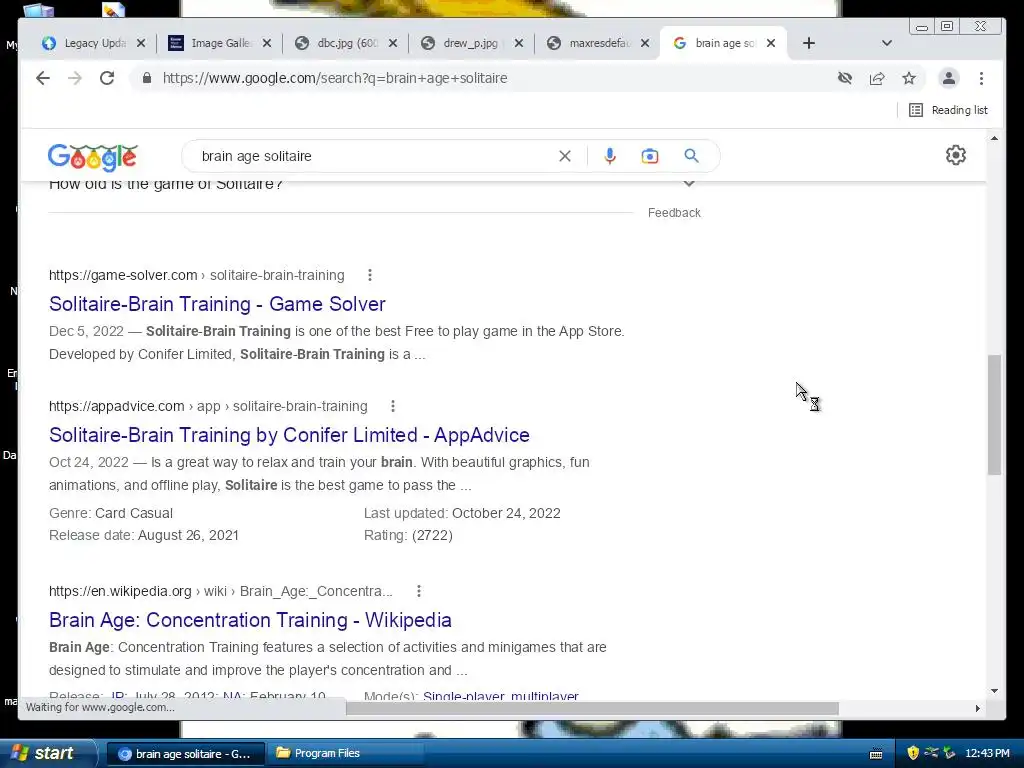Viewport: 1024px width, 768px height.
Task: Open new browser tab
Action: pos(808,43)
